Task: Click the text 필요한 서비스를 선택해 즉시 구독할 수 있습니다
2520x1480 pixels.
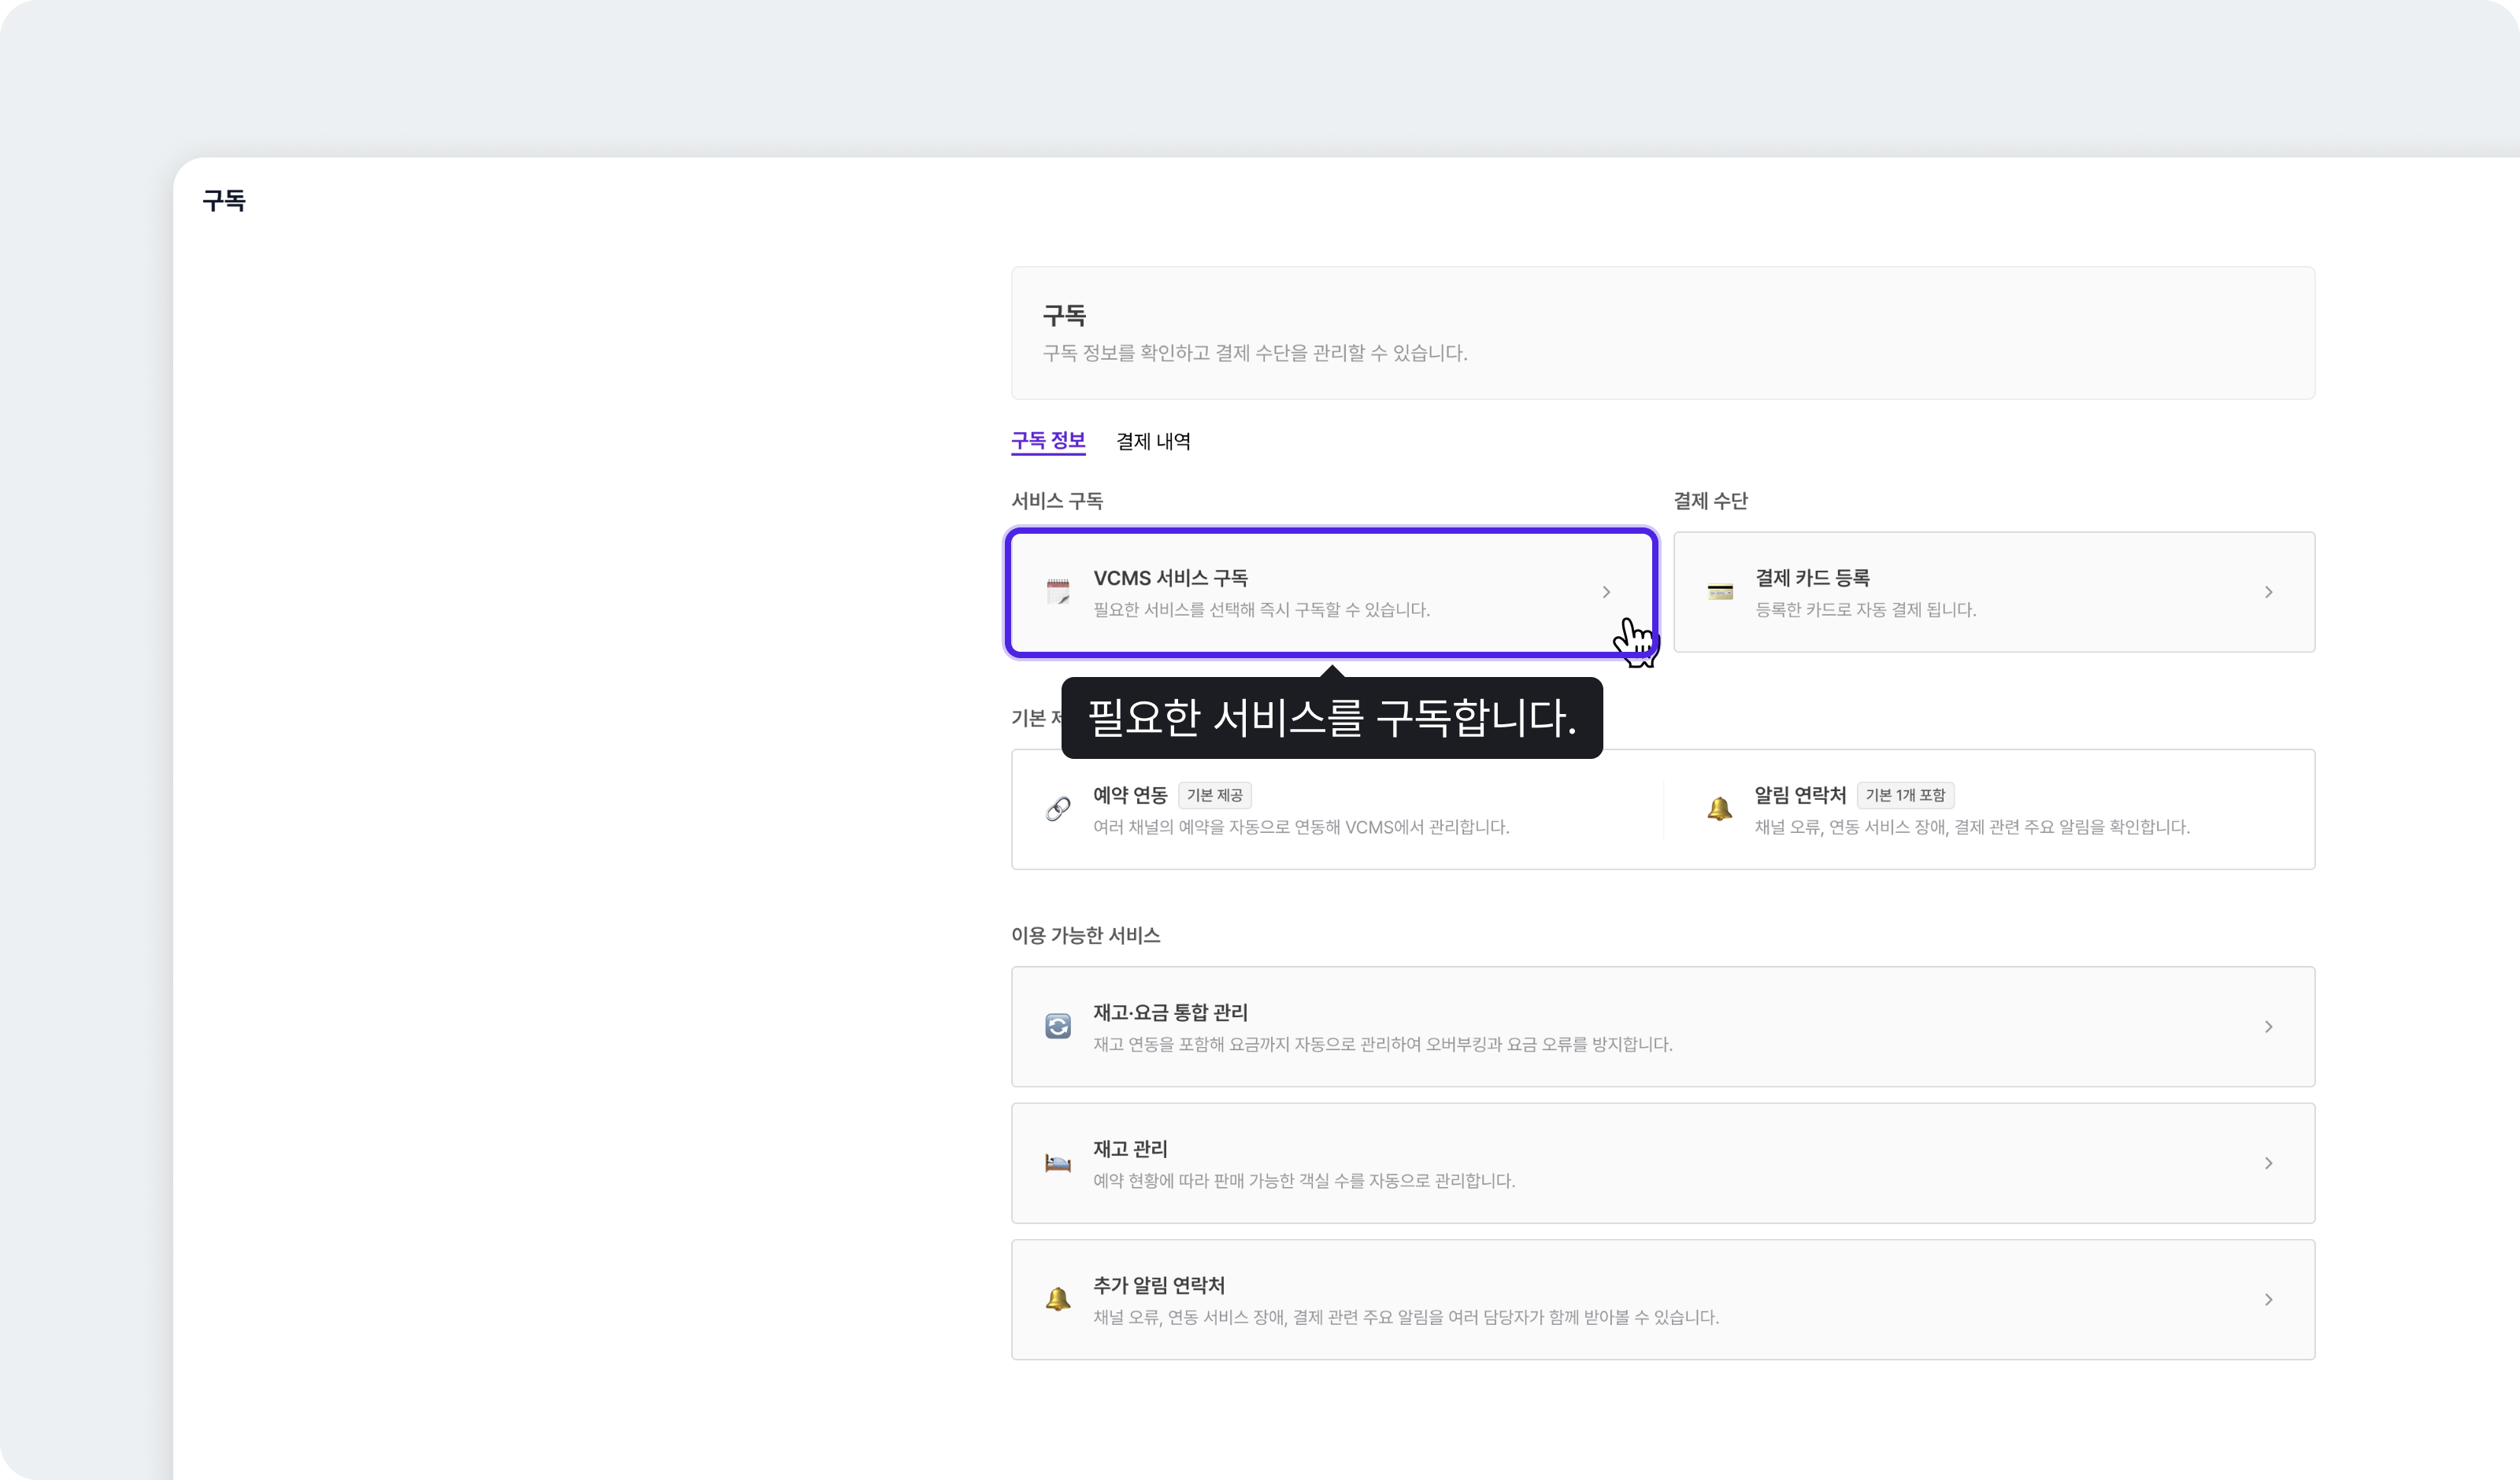Action: click(x=1262, y=610)
